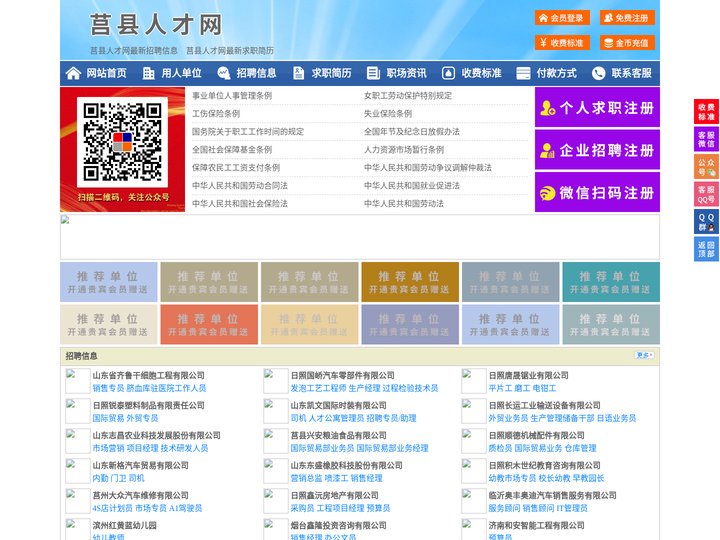Click the logo of 日照长运工业输送设备有限公司
720x540 pixels.
click(474, 411)
